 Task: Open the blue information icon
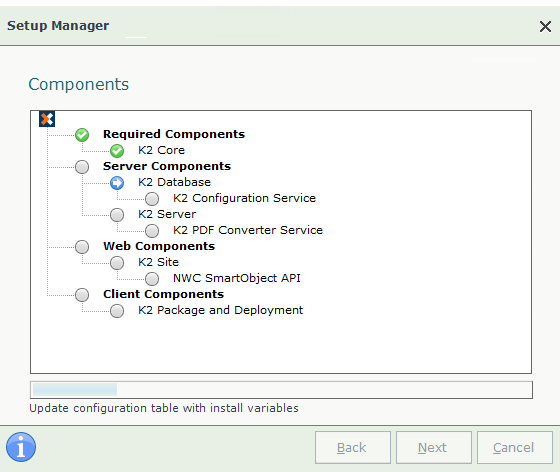click(x=21, y=447)
